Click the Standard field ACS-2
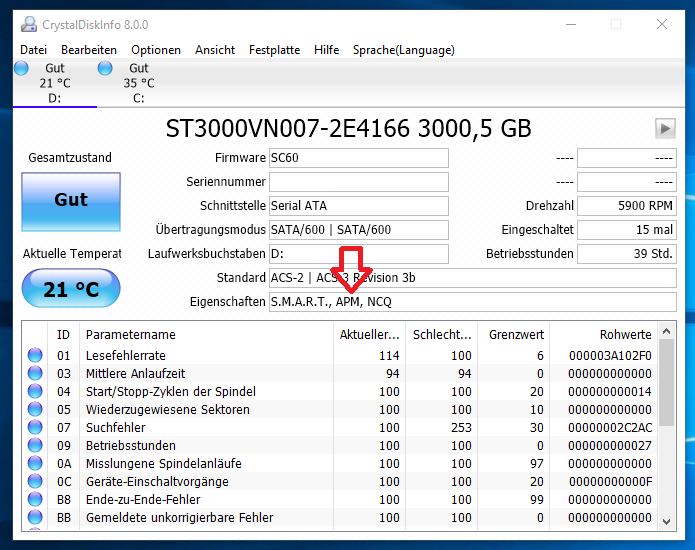Screen dimensions: 695x550 tap(472, 277)
